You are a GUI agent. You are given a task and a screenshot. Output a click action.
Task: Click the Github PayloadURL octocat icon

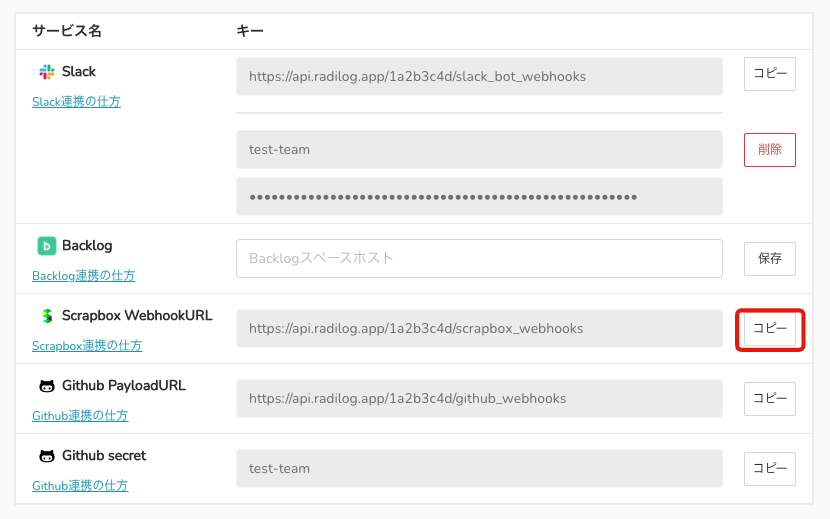coord(46,386)
